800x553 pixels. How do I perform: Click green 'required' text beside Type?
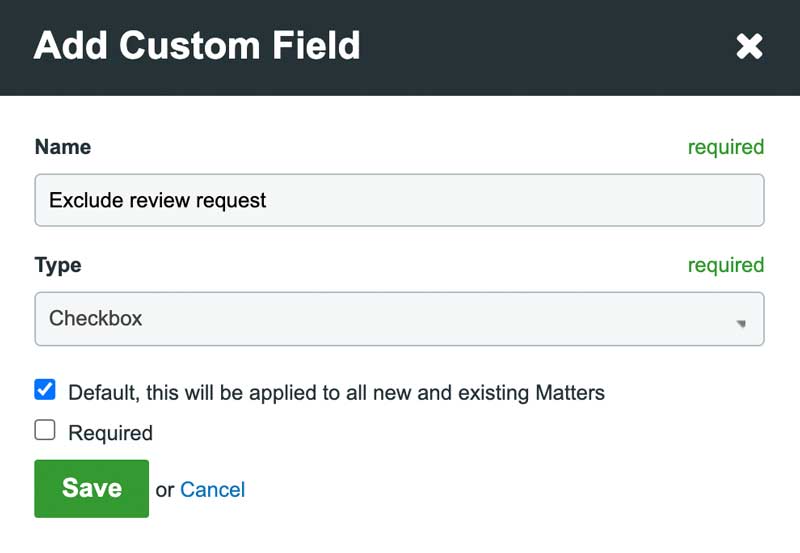tap(725, 265)
